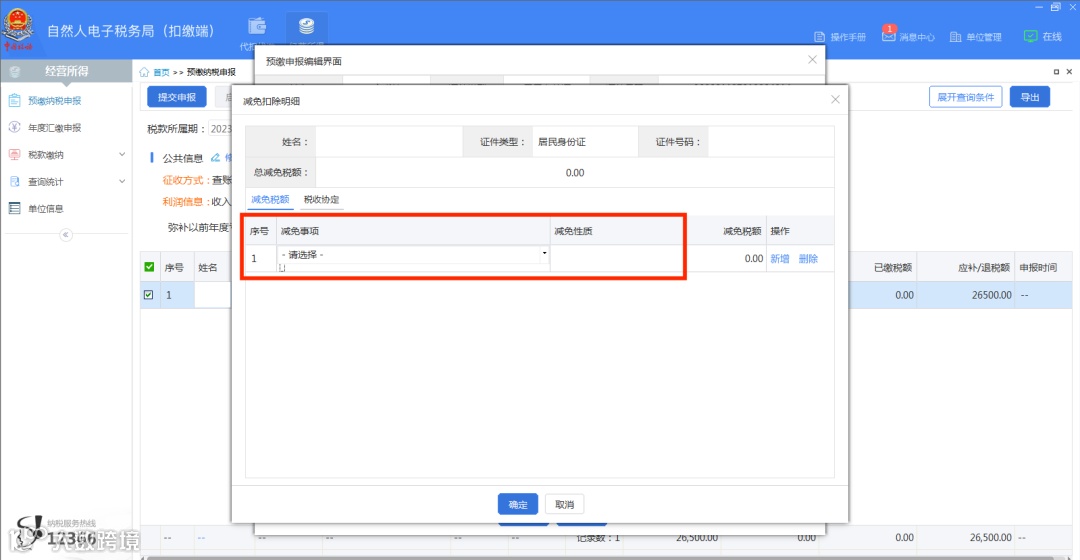Viewport: 1080px width, 560px height.
Task: Click the 减免性质 cell in row 1
Action: [617, 258]
